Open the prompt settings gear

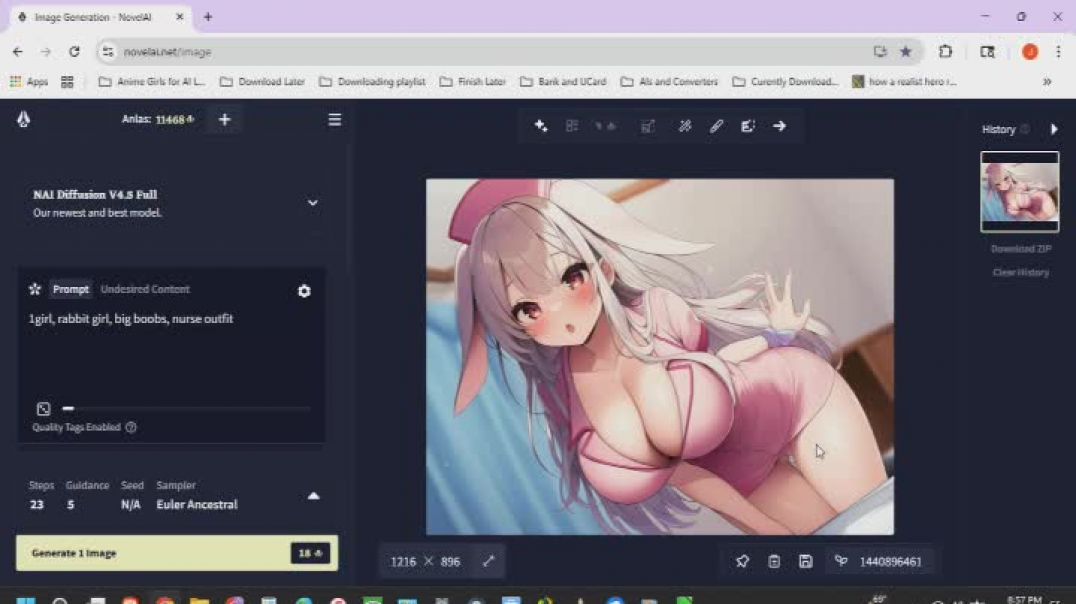coord(304,291)
